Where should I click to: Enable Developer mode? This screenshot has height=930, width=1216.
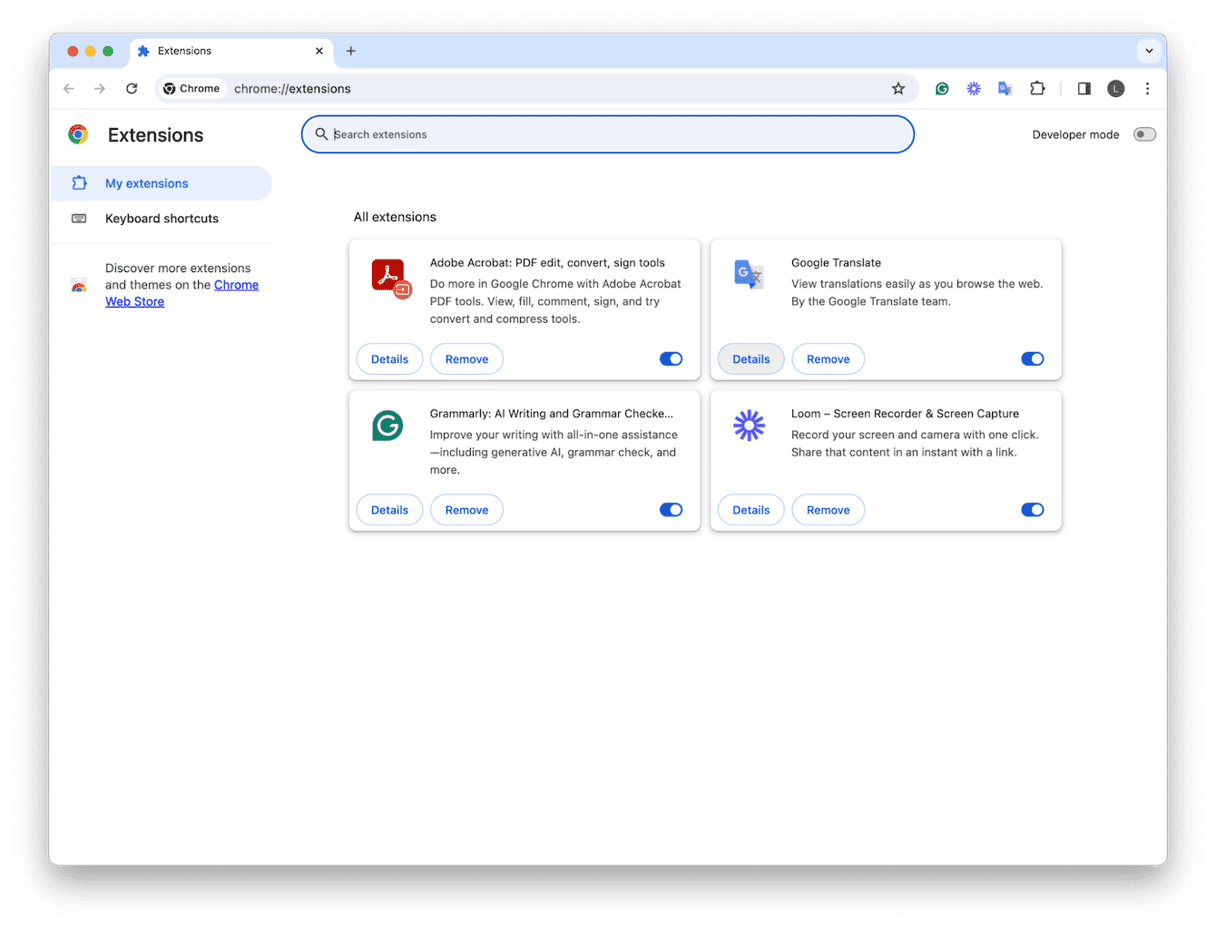(x=1144, y=134)
